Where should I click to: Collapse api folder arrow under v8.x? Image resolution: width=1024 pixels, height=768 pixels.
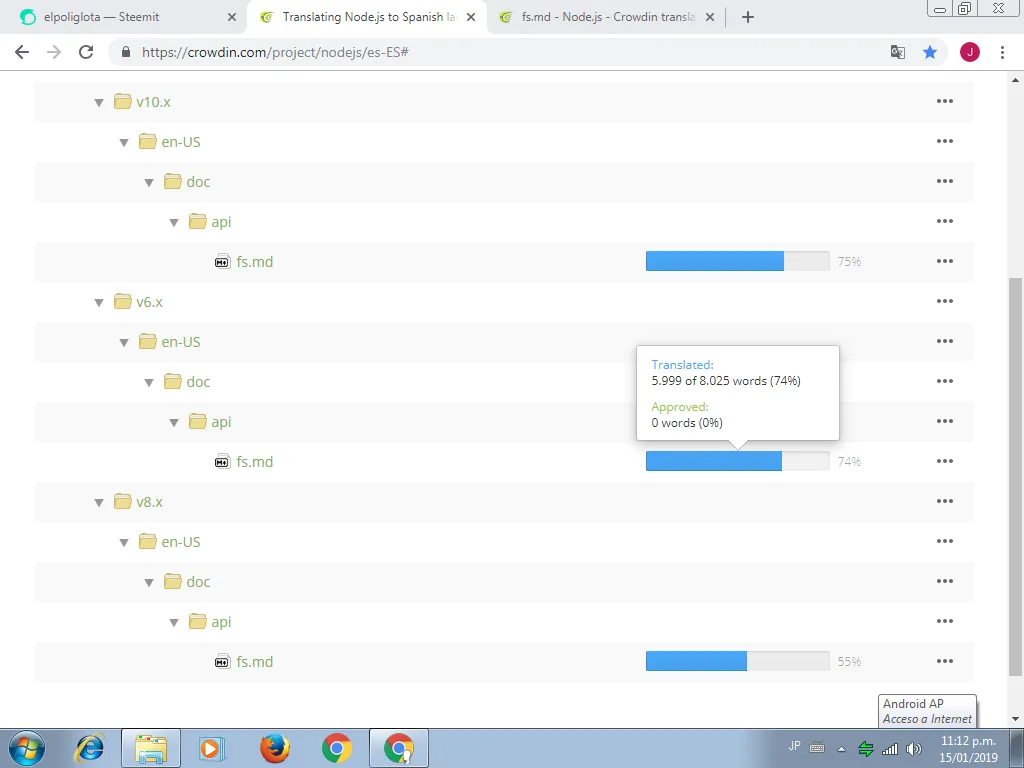(174, 622)
